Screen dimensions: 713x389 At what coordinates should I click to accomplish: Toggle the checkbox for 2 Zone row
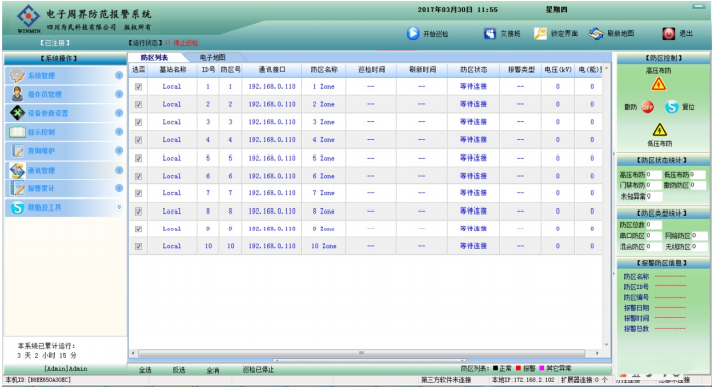coord(138,104)
